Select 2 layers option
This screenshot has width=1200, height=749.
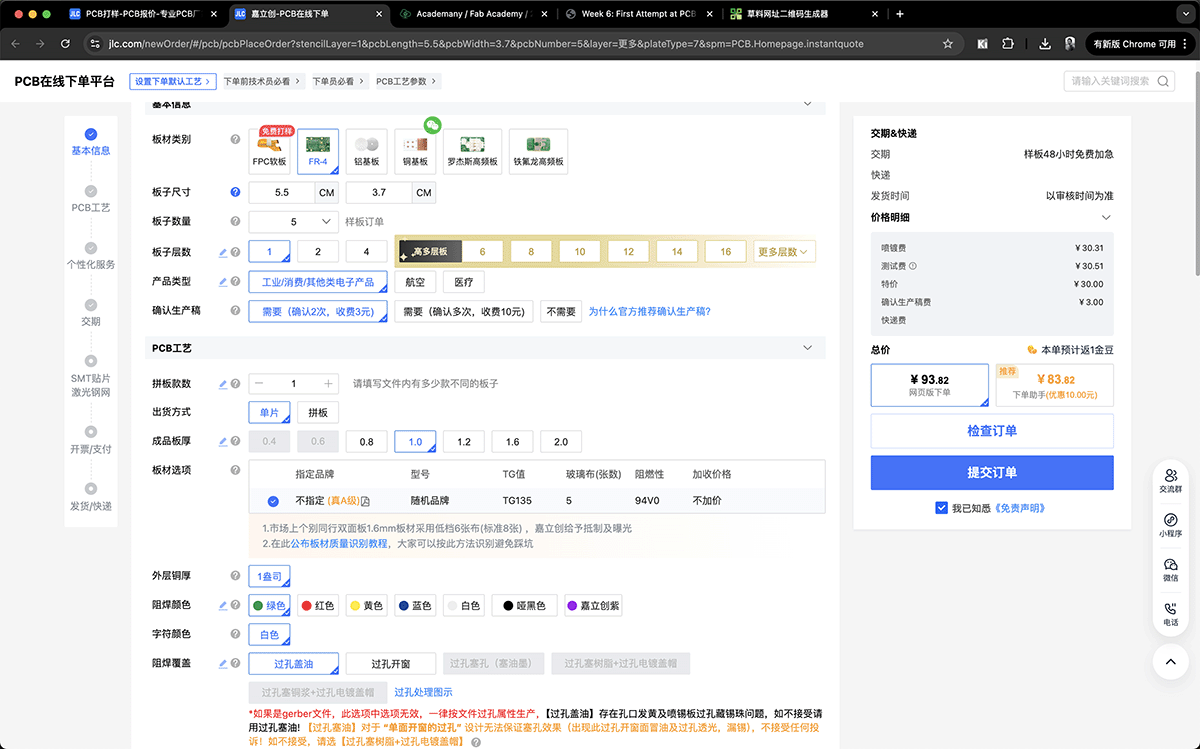(318, 252)
